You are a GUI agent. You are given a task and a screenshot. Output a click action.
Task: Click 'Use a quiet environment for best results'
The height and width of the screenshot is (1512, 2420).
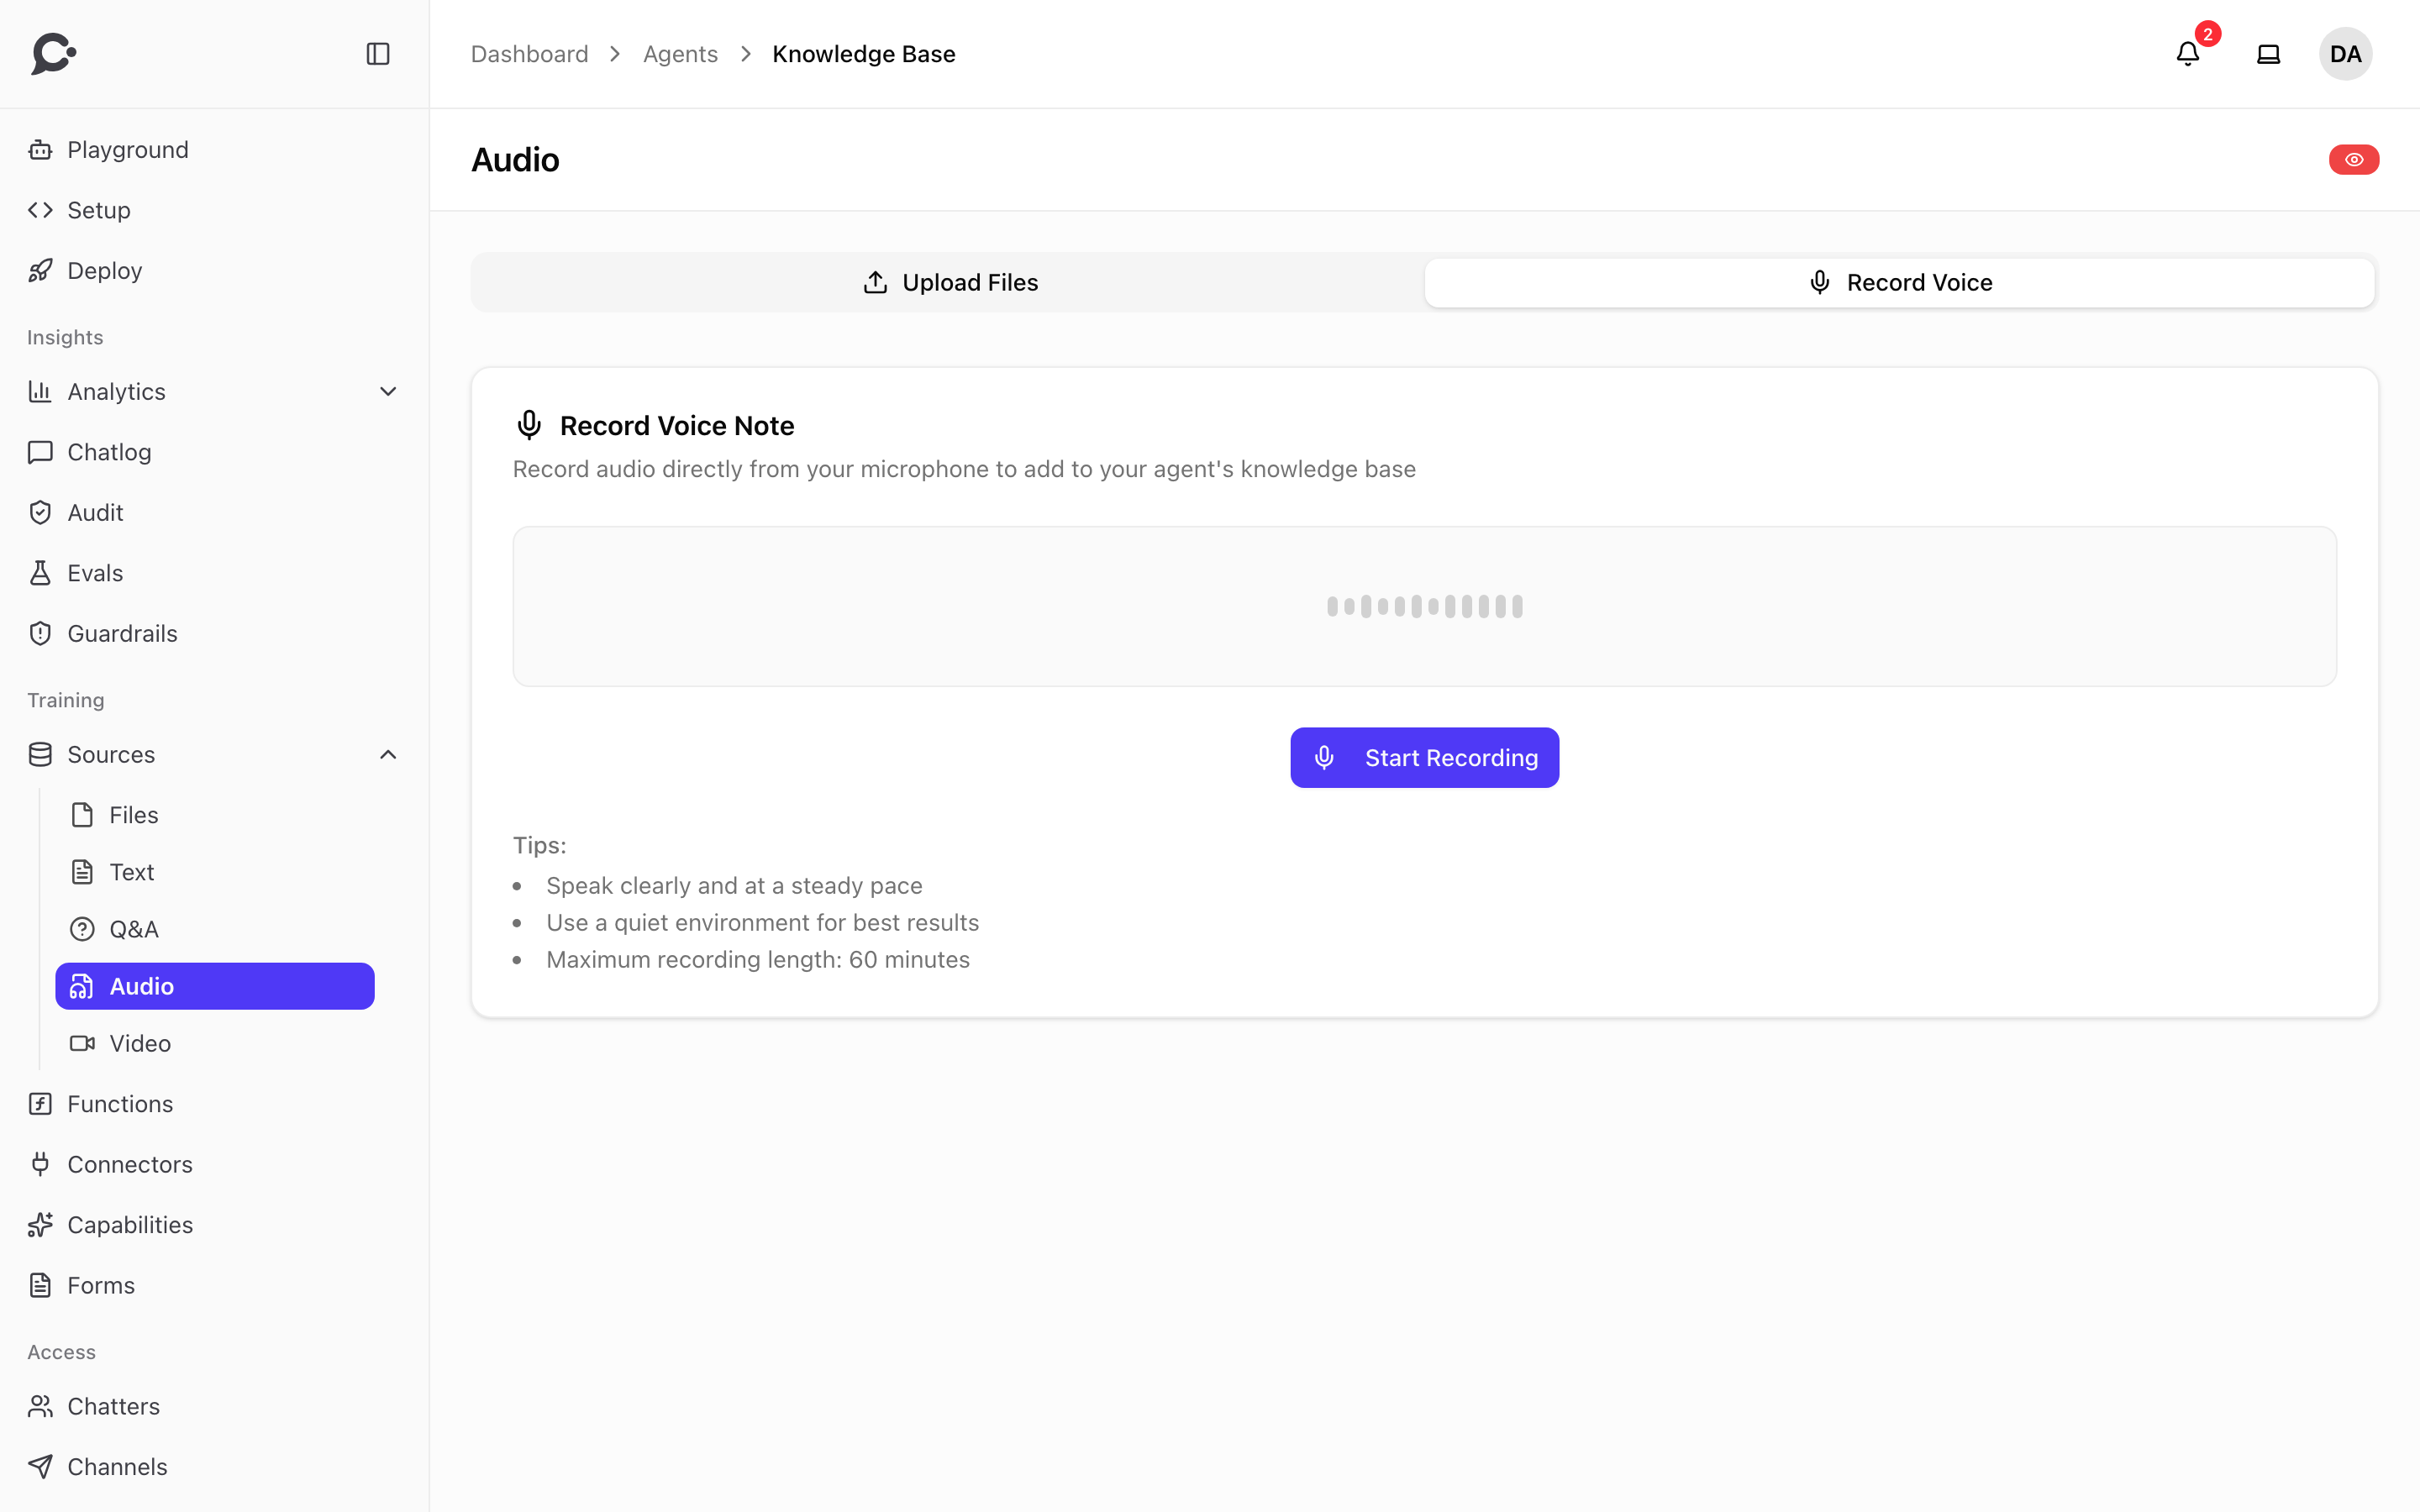click(x=762, y=923)
